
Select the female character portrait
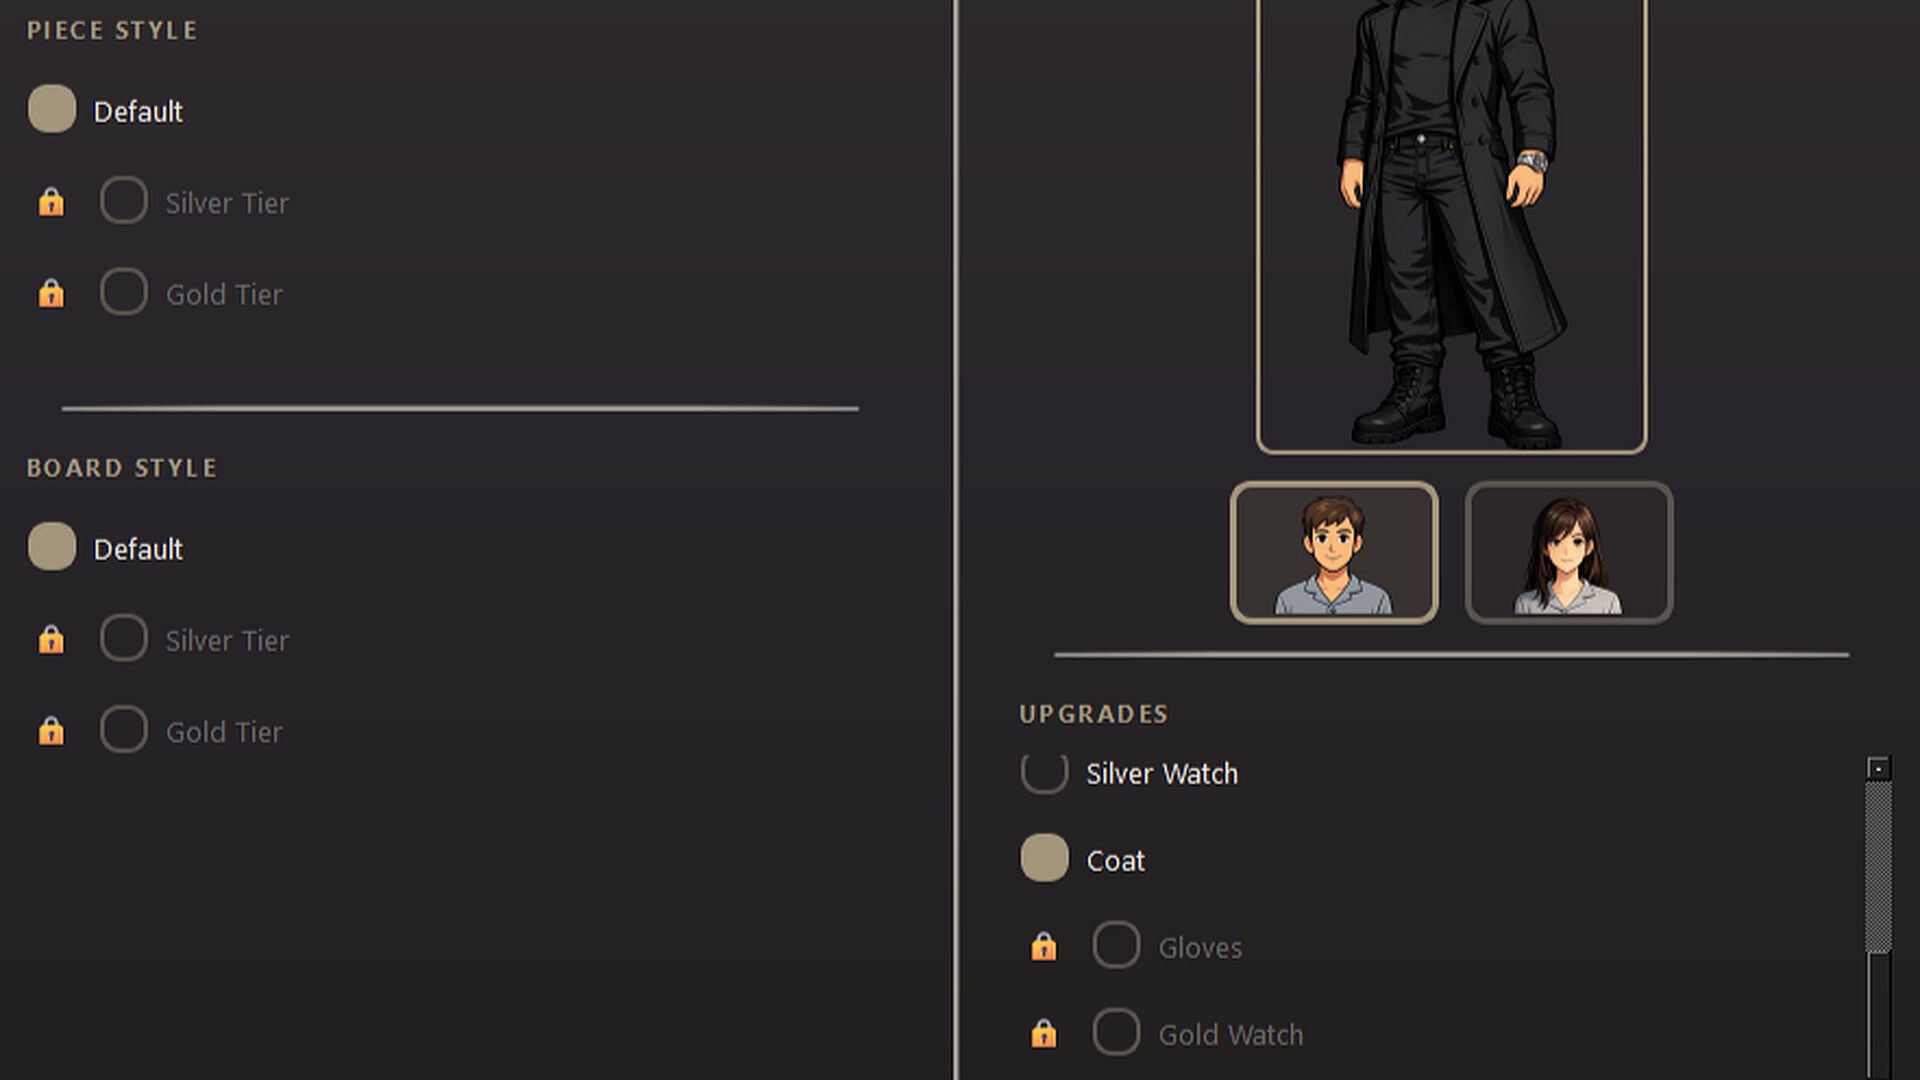[1568, 553]
